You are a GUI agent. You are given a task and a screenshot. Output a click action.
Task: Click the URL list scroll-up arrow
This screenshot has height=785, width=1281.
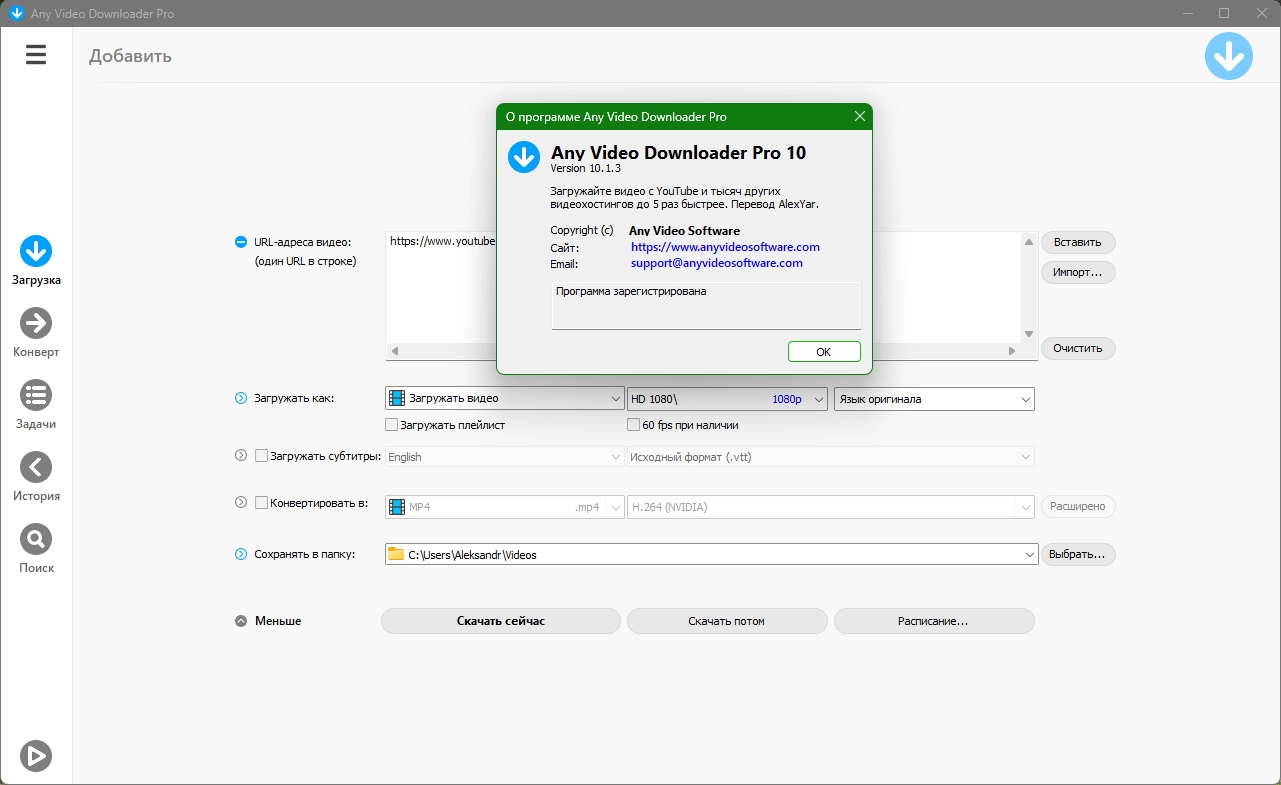pos(1029,241)
